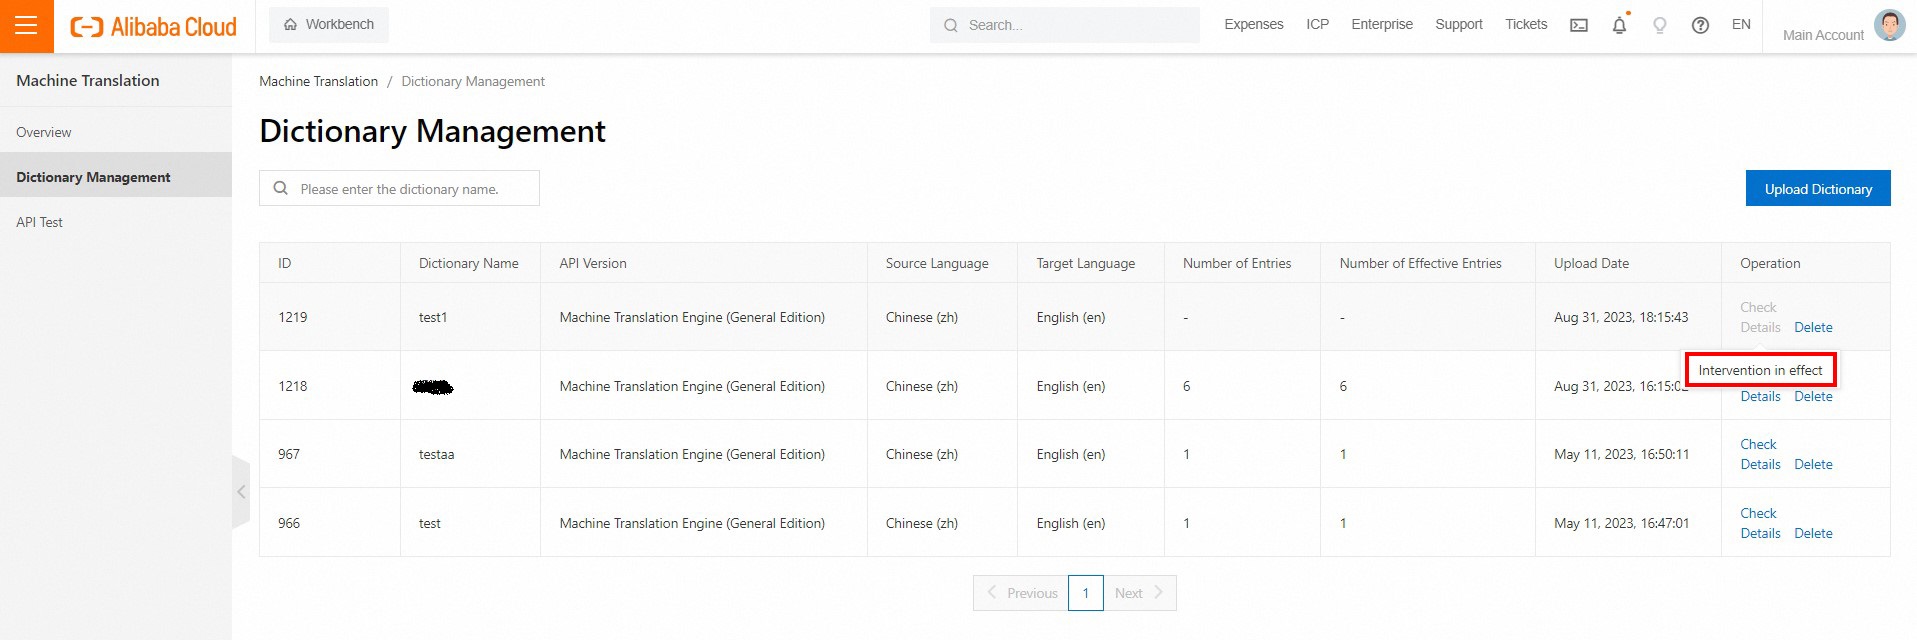Open the Expenses top menu
The height and width of the screenshot is (640, 1917).
click(x=1253, y=24)
